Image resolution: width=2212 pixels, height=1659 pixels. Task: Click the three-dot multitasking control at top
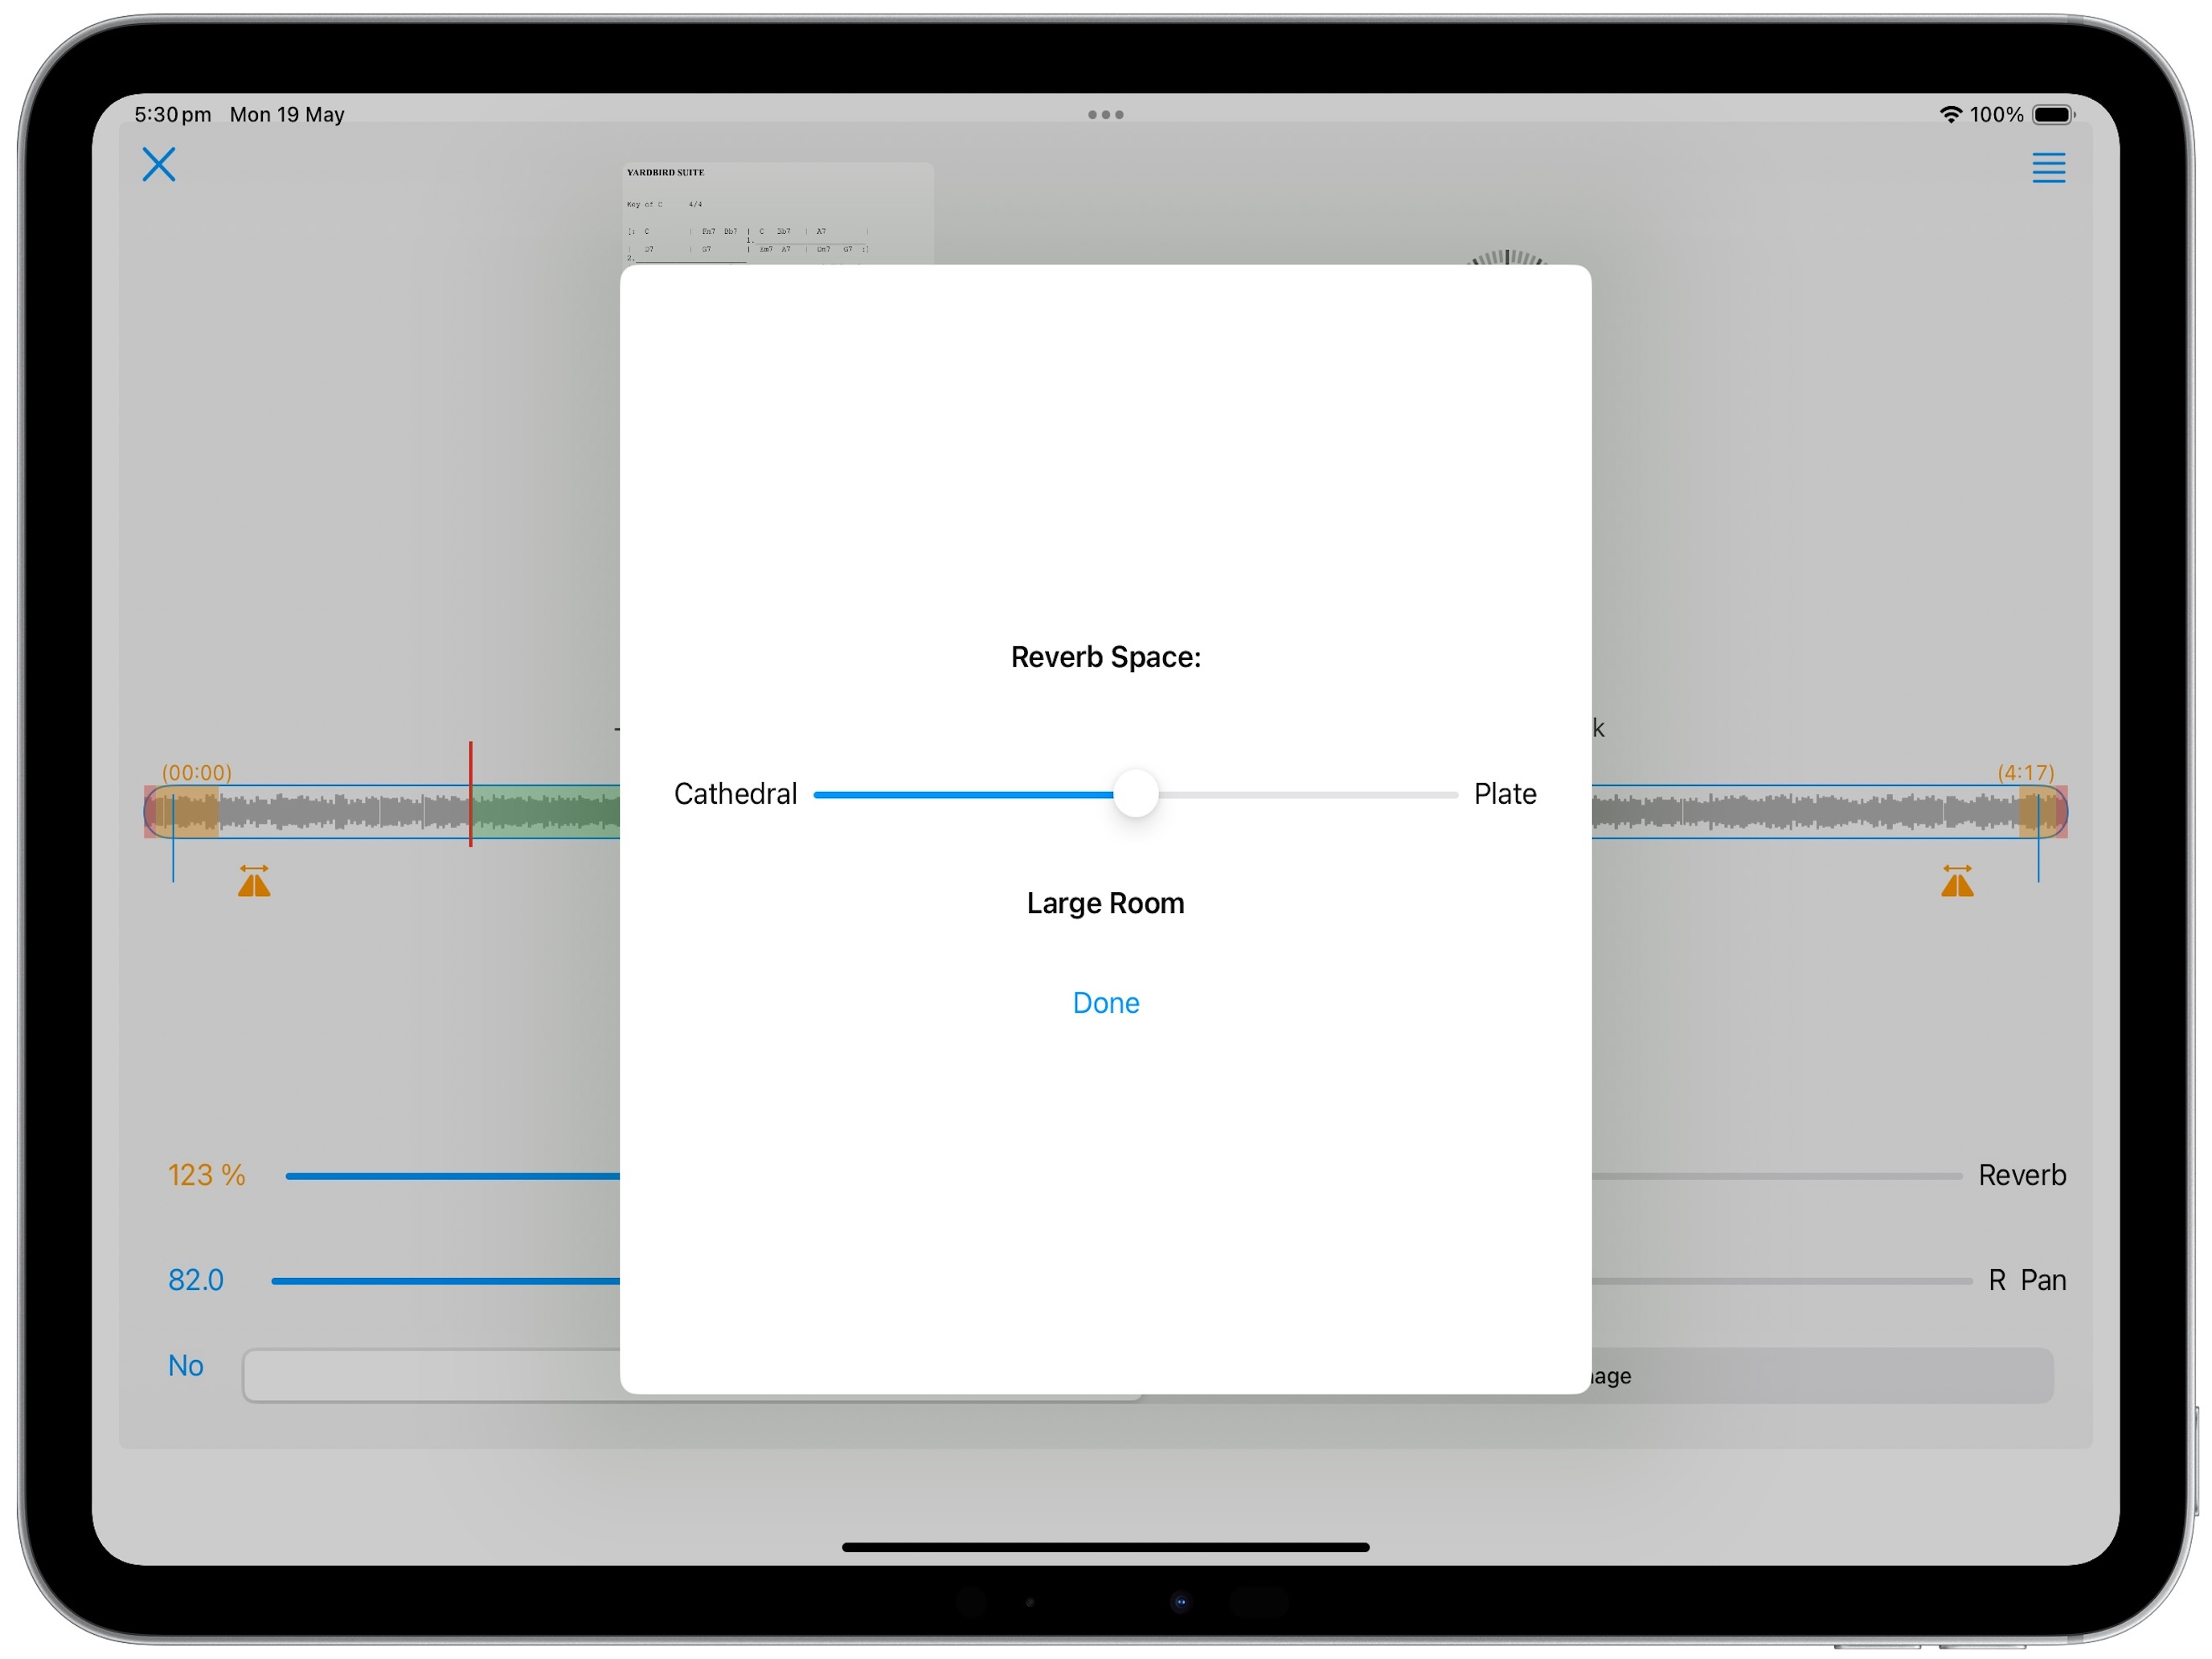point(1105,115)
